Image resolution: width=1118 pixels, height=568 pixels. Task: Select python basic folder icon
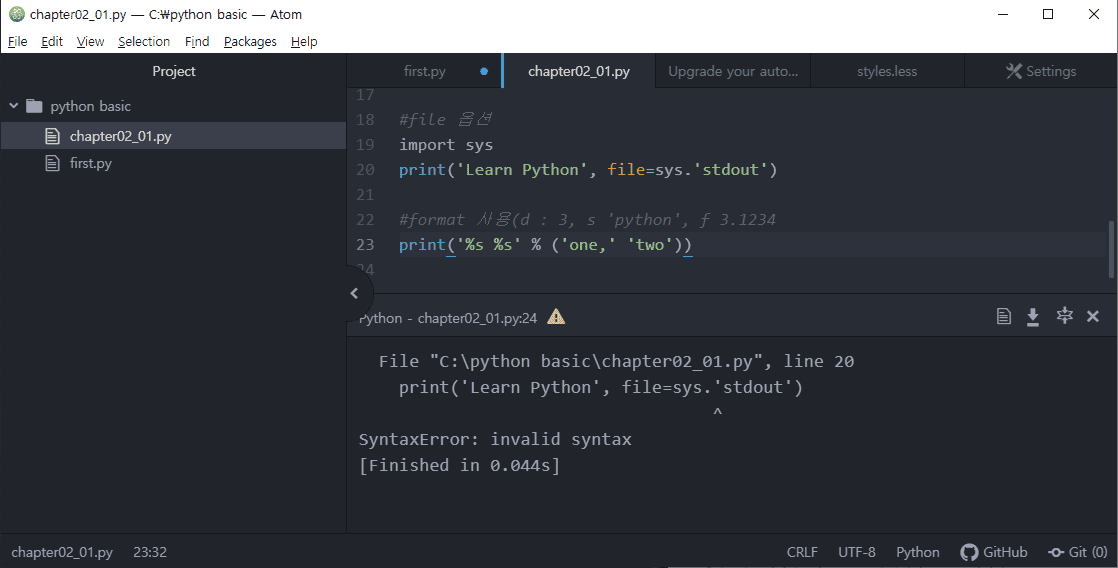pos(34,106)
